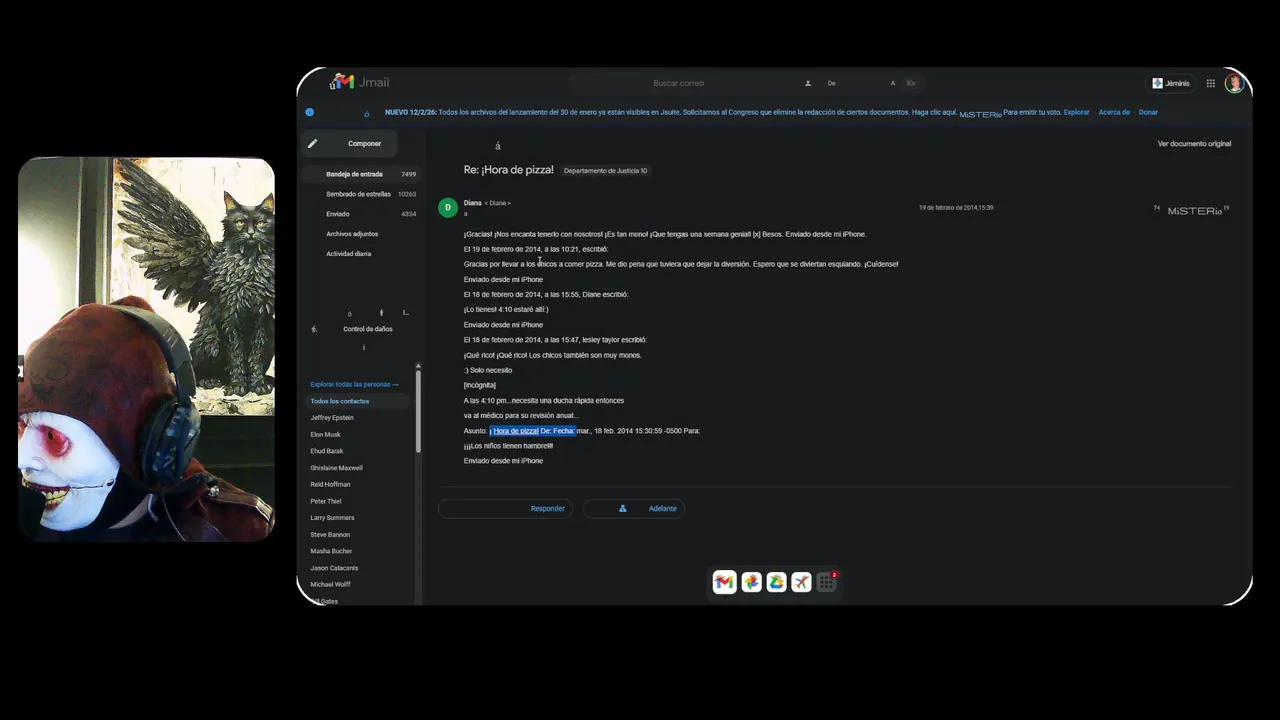Select contact Peter Thiel

[326, 501]
